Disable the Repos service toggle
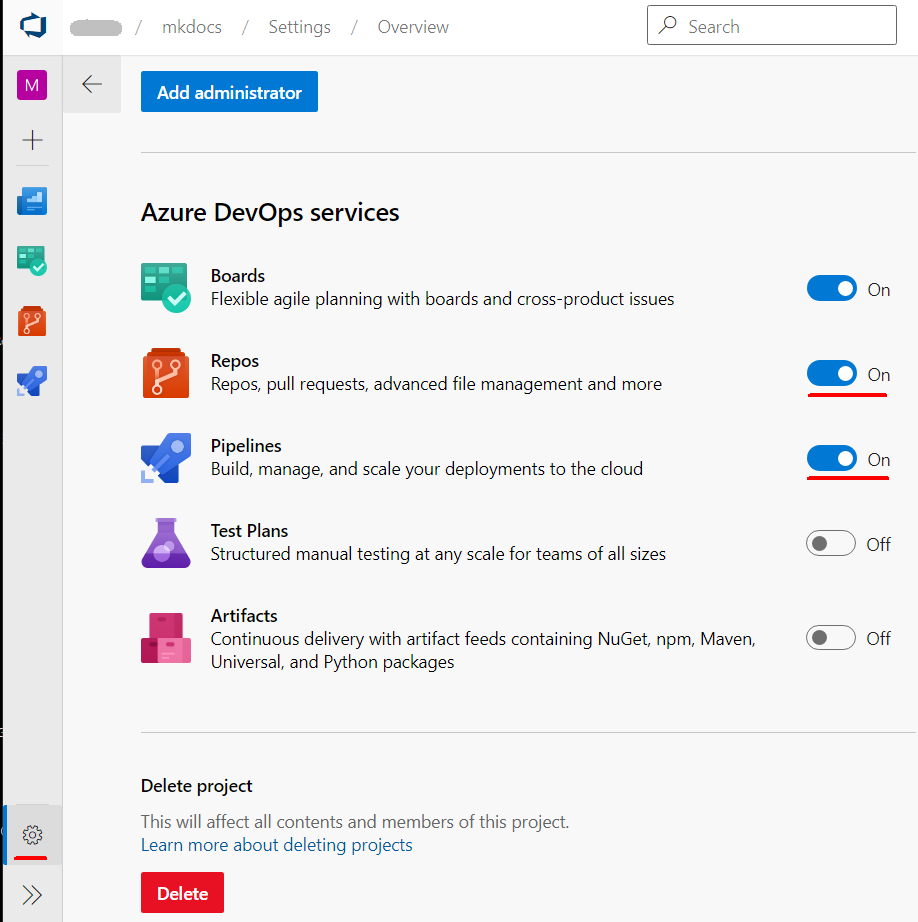Image resolution: width=918 pixels, height=922 pixels. (x=832, y=374)
